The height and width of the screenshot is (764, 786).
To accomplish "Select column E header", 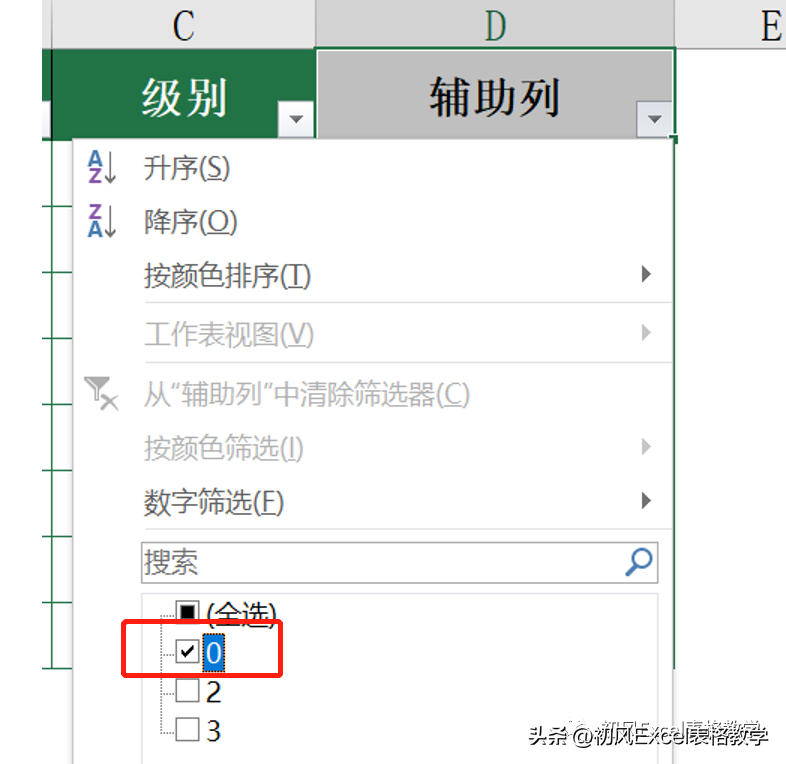I will click(772, 25).
